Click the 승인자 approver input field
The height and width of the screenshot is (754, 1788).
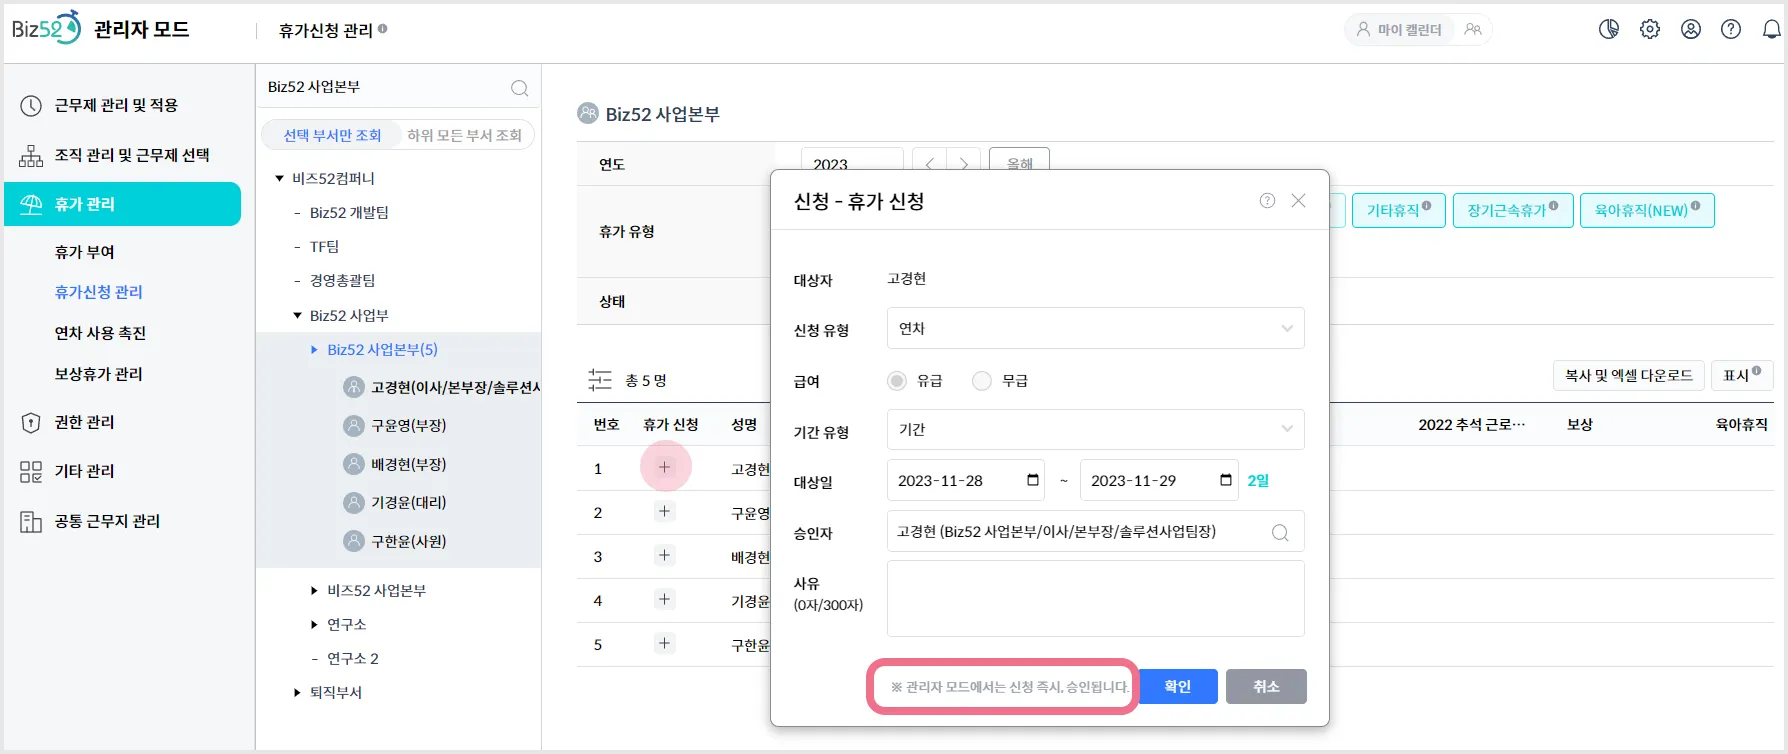[x=1096, y=532]
